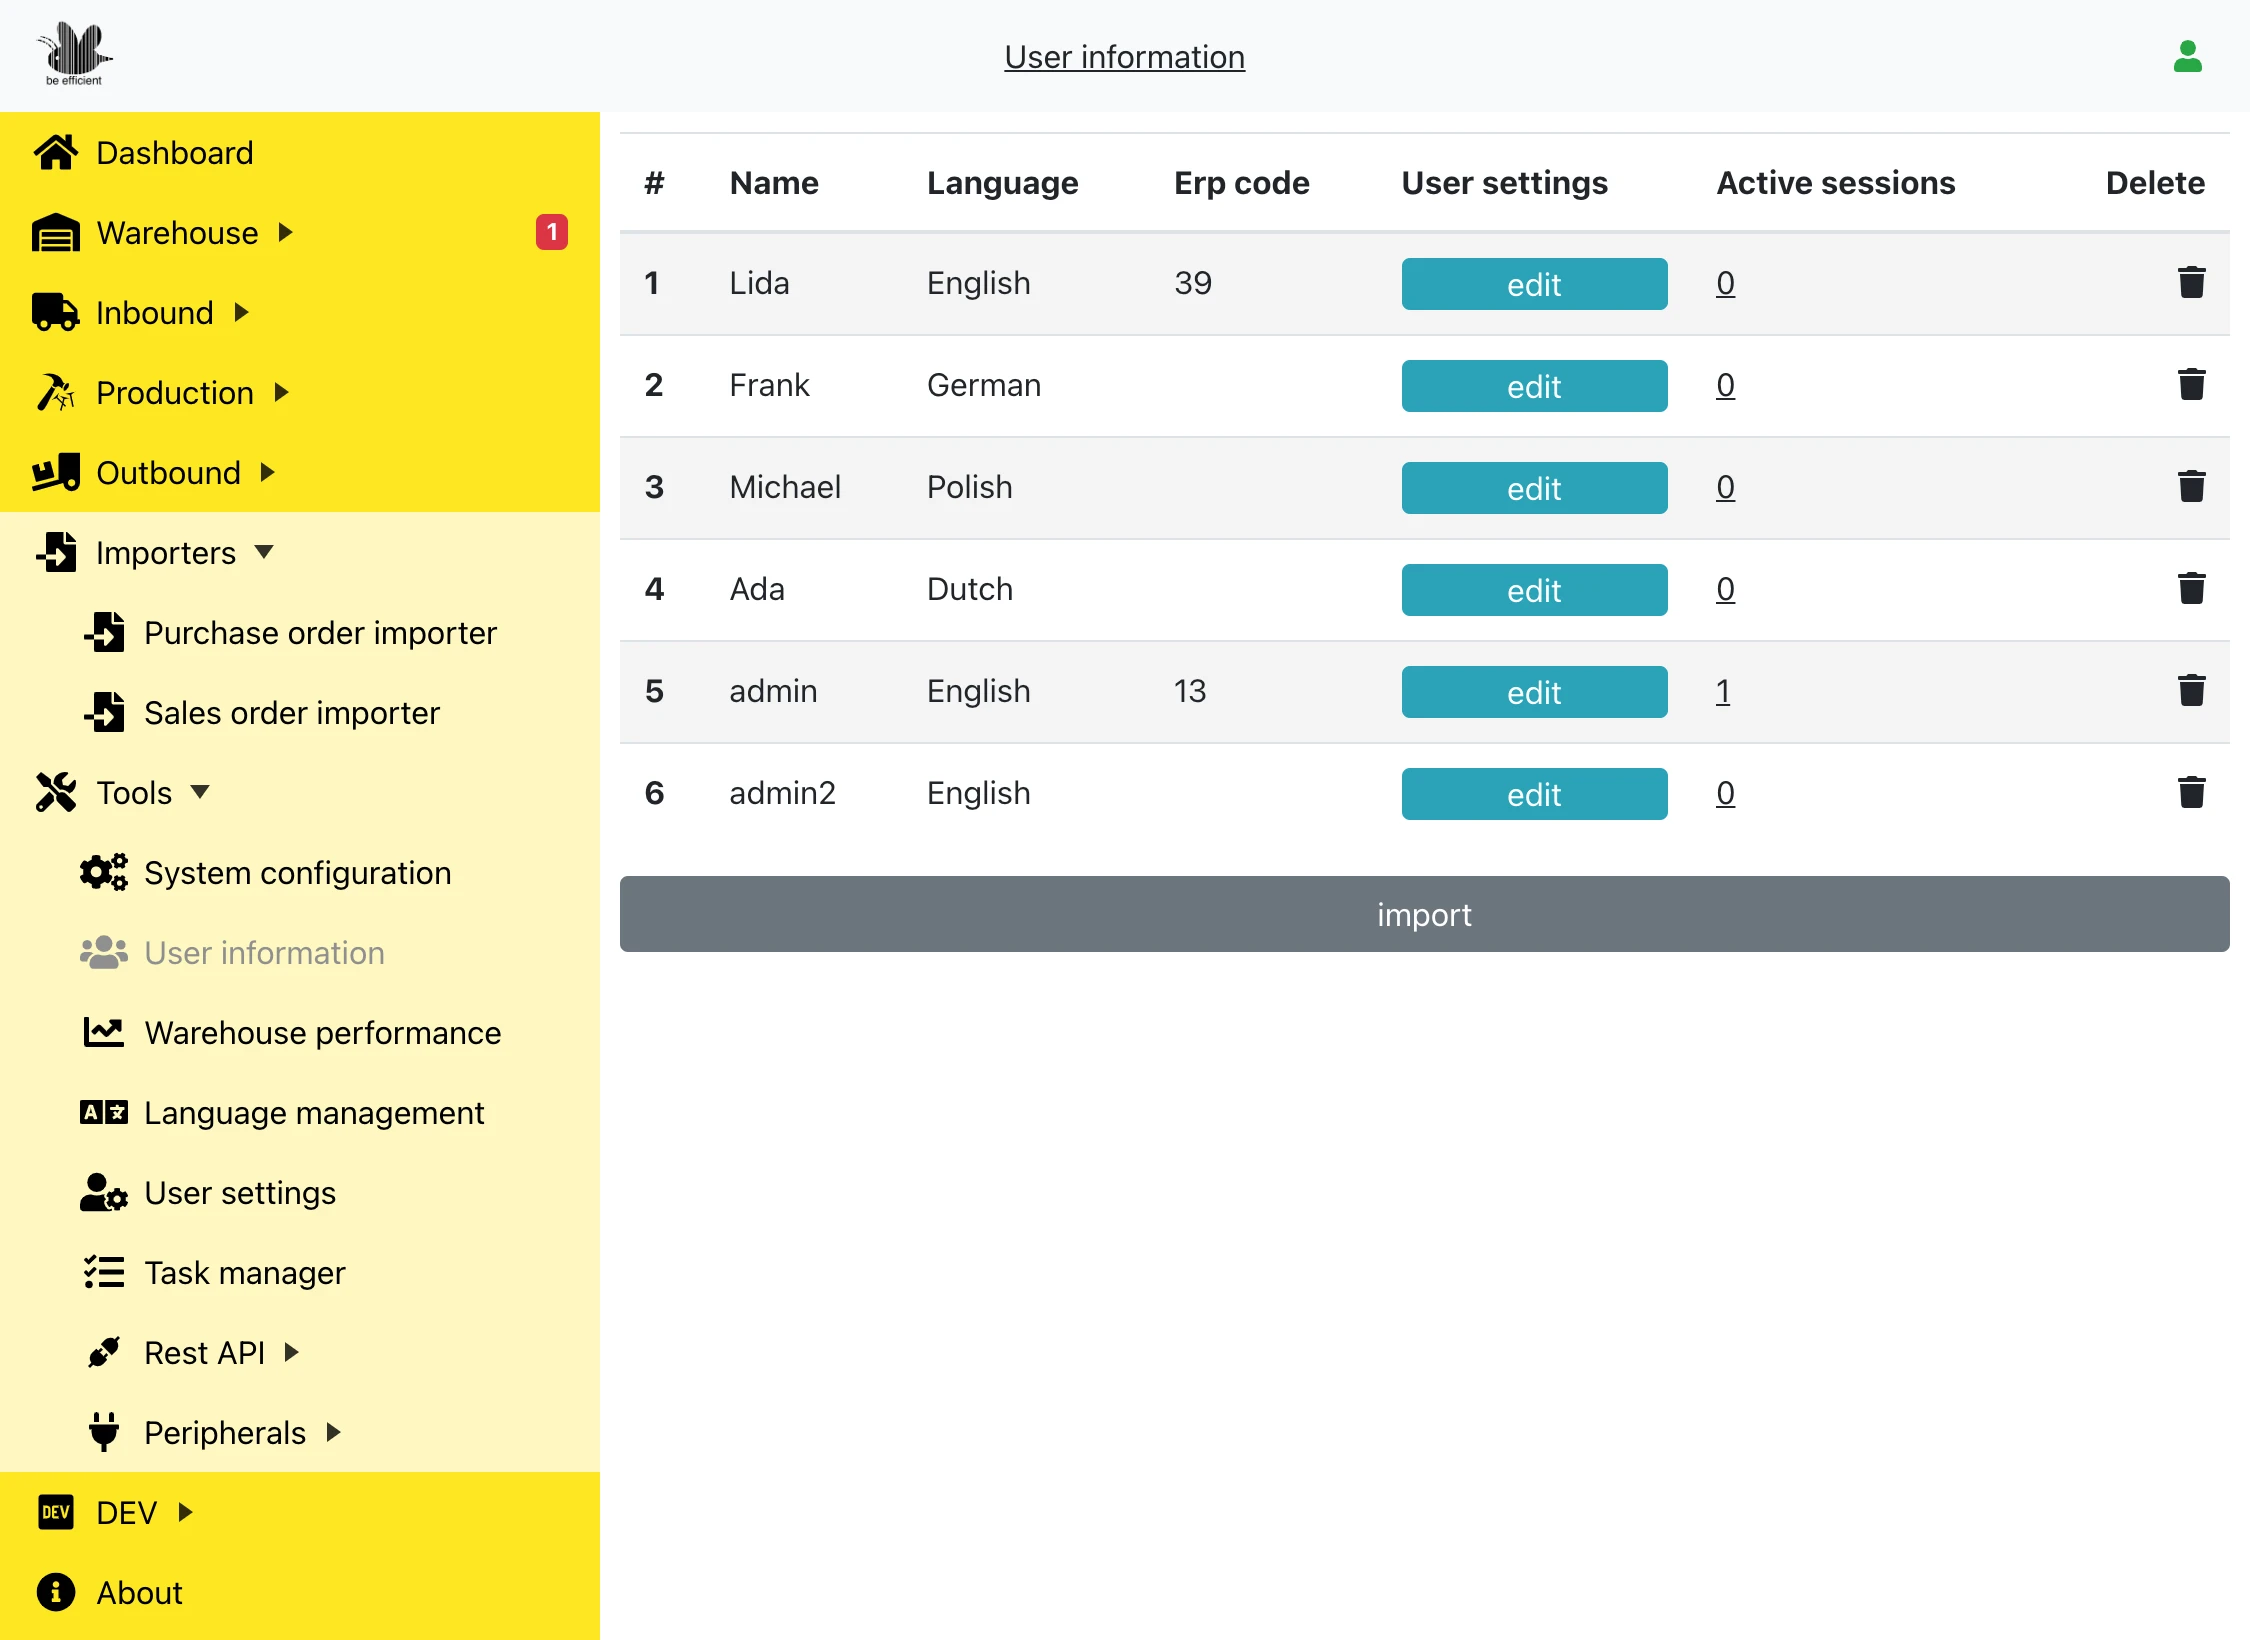Screen dimensions: 2250x1640
Task: Click the Task manager list icon
Action: click(104, 1272)
